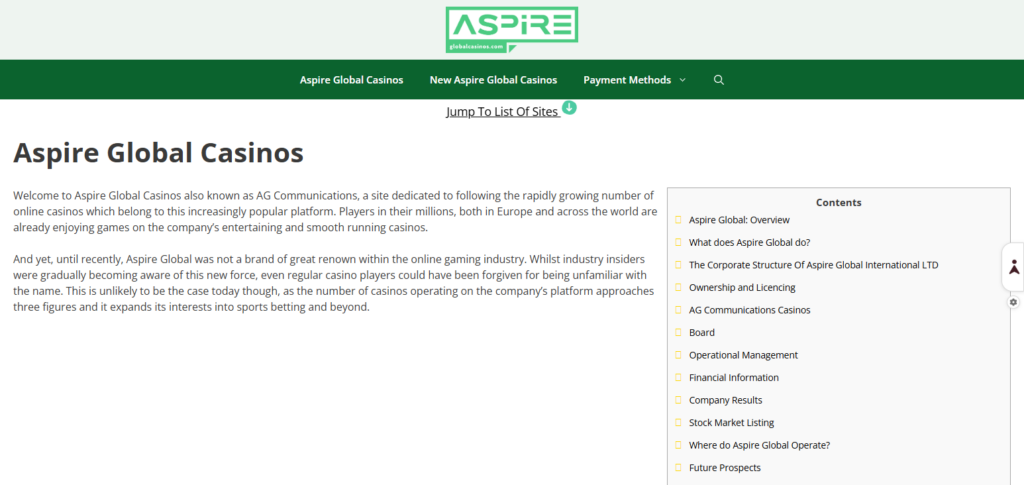This screenshot has height=485, width=1024.
Task: Jump to What does Aspire Global do?
Action: pos(749,242)
